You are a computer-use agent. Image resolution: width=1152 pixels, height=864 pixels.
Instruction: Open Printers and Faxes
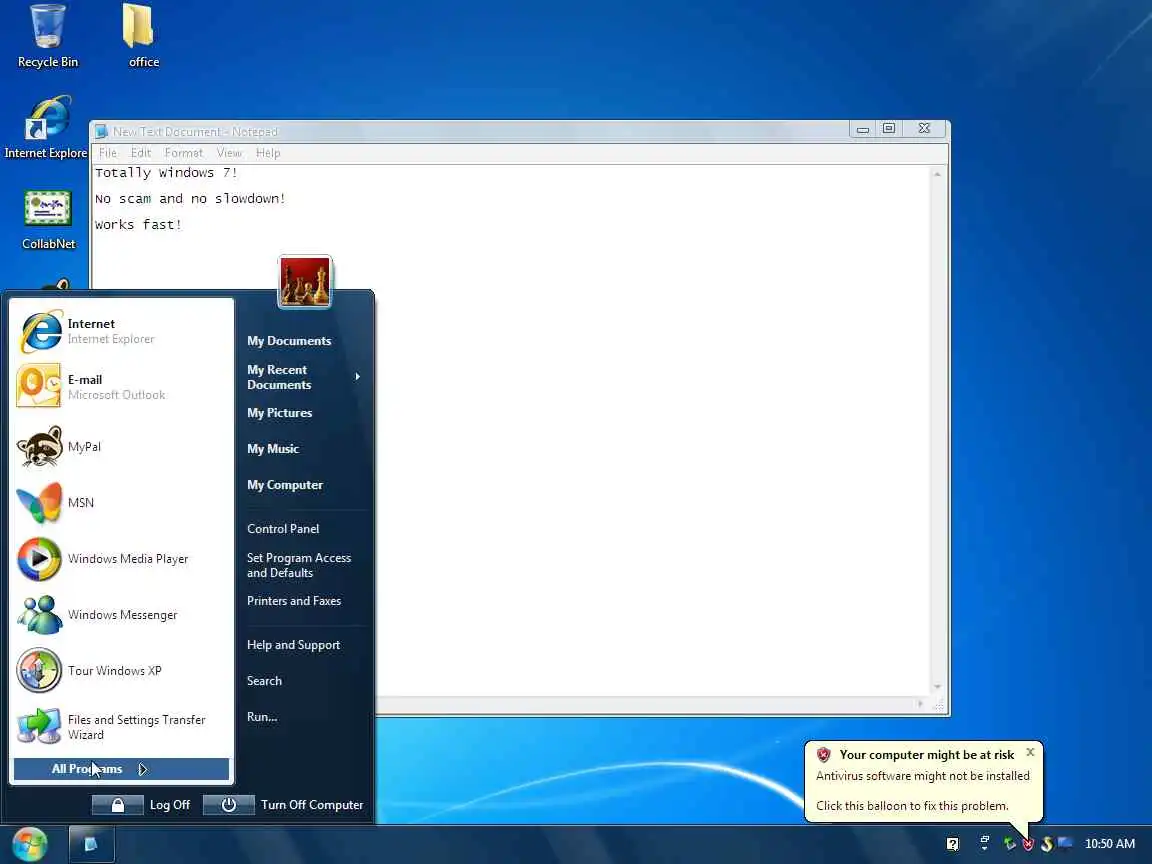click(294, 601)
